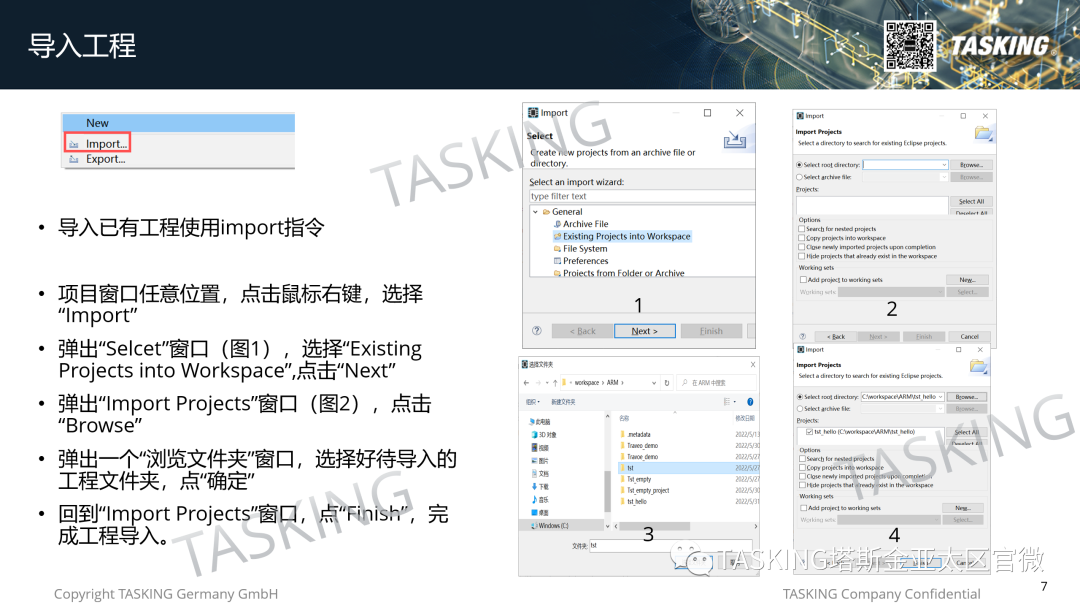Viewport: 1080px width, 608px height.
Task: Select the tst_hello folder
Action: point(634,501)
